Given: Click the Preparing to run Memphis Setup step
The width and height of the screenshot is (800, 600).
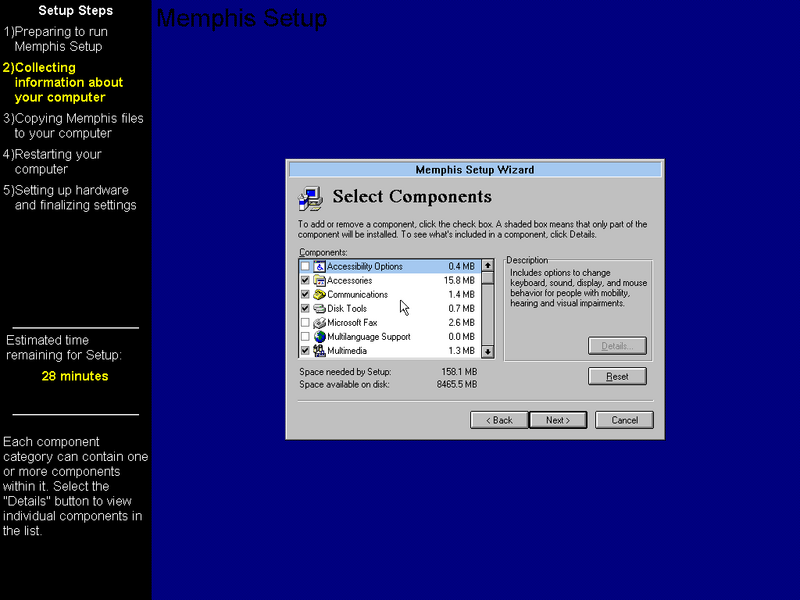Looking at the screenshot, I should (x=55, y=39).
